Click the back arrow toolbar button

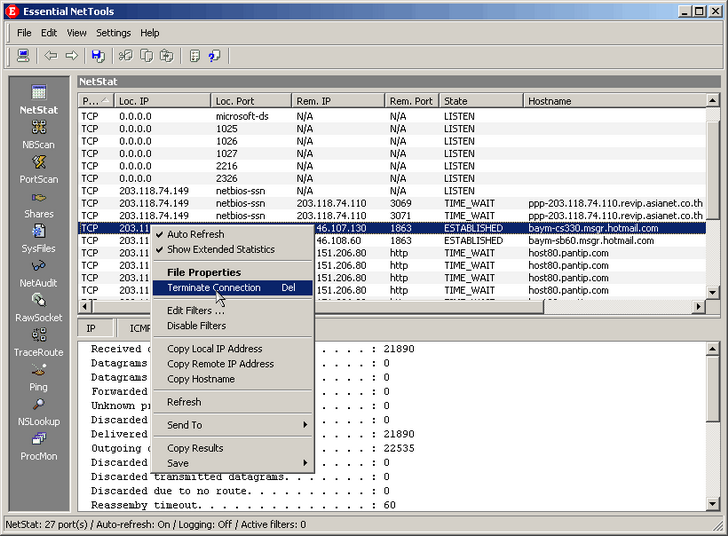pos(51,56)
